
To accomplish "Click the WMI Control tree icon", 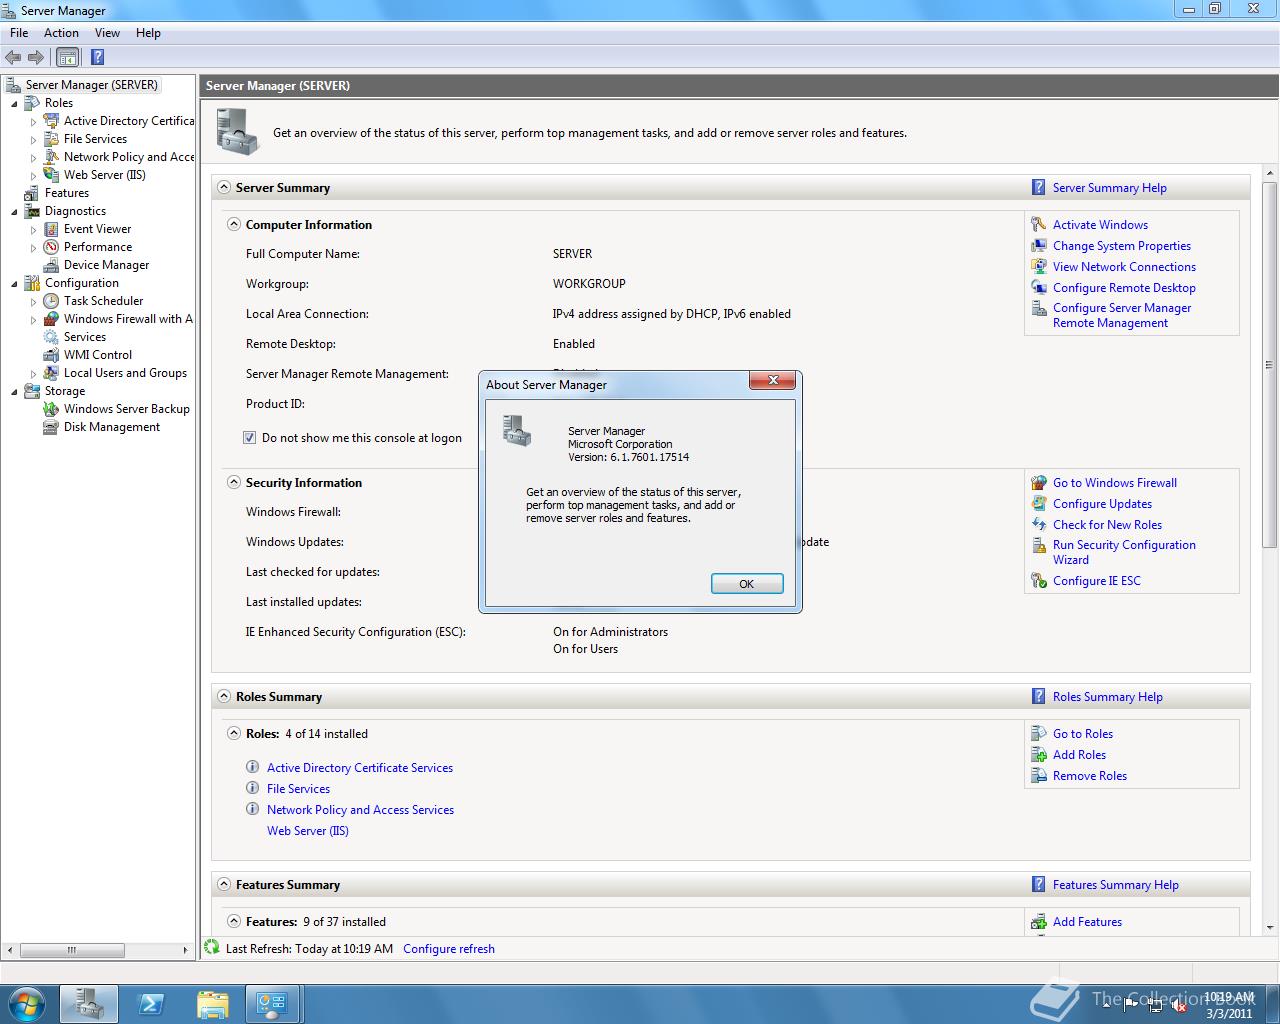I will 51,355.
